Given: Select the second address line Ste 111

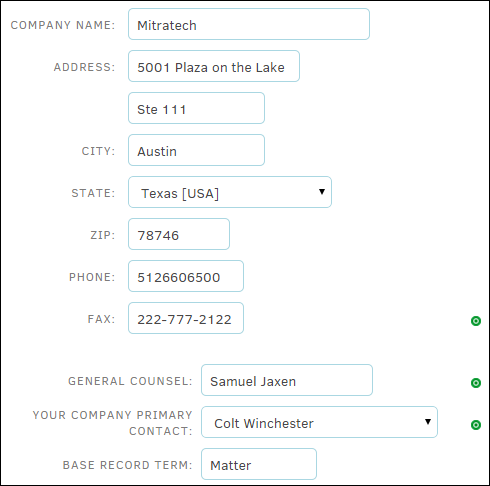Looking at the screenshot, I should [196, 108].
